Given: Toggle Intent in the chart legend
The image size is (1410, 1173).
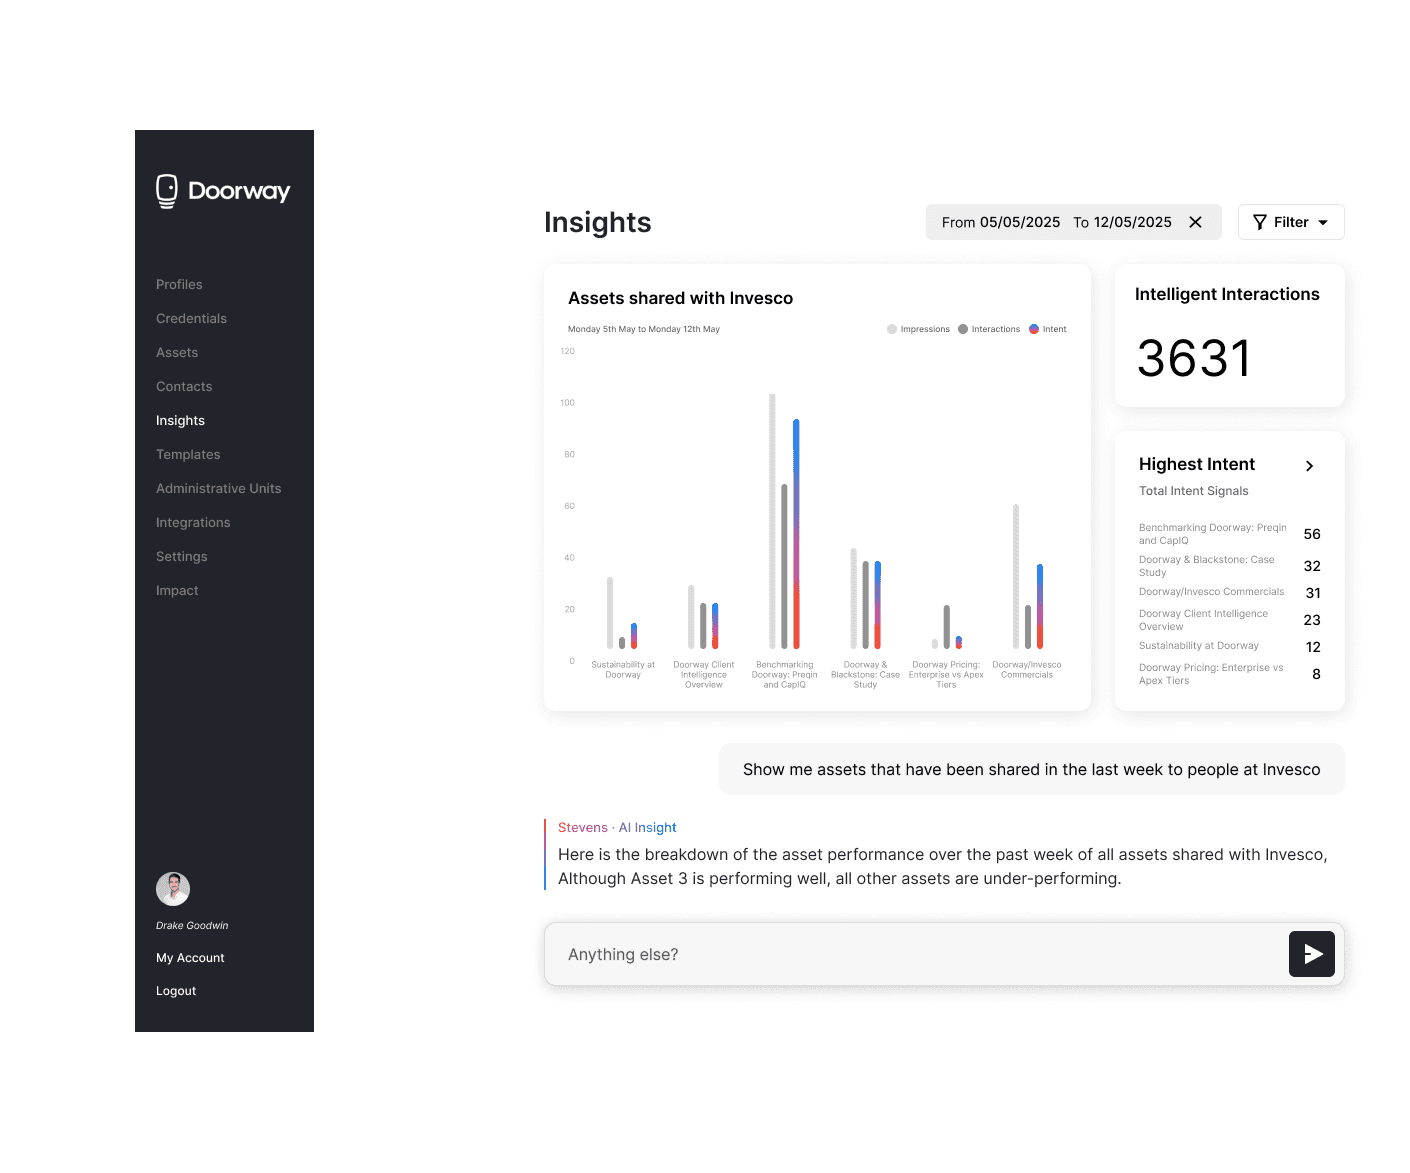Looking at the screenshot, I should click(x=1046, y=328).
